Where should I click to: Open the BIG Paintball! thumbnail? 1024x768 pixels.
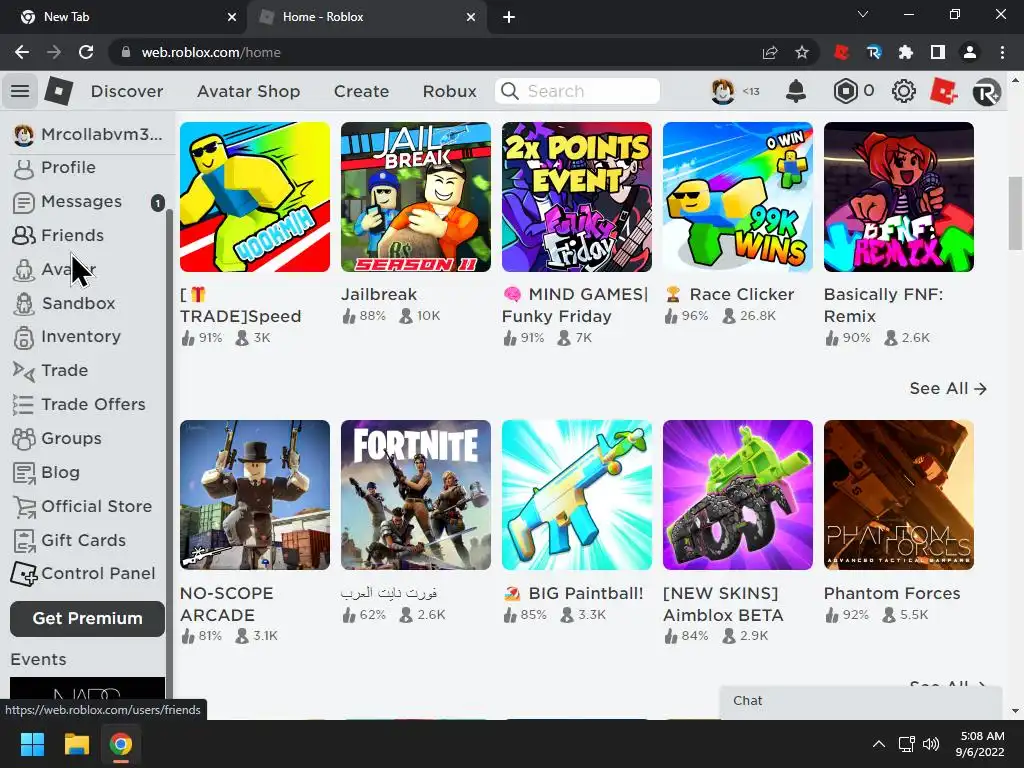[577, 495]
